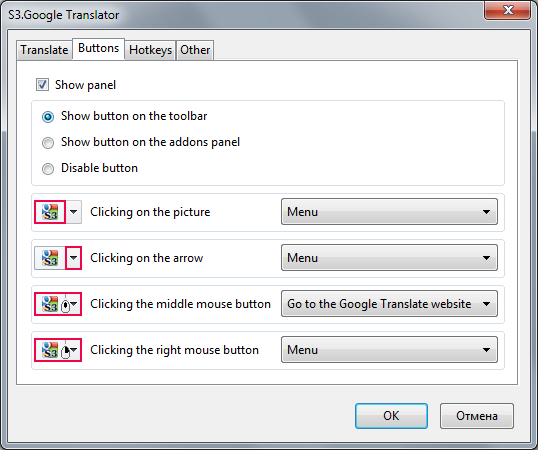Viewport: 538px width, 450px height.
Task: Click the mouse icon in the right mouse row
Action: click(x=66, y=352)
